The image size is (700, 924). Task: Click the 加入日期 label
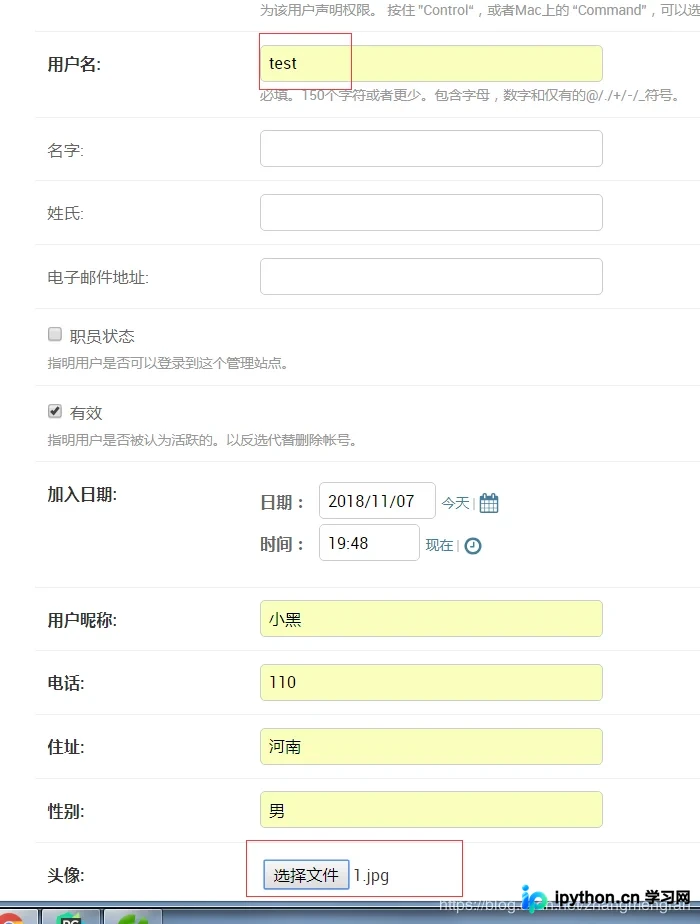point(82,494)
